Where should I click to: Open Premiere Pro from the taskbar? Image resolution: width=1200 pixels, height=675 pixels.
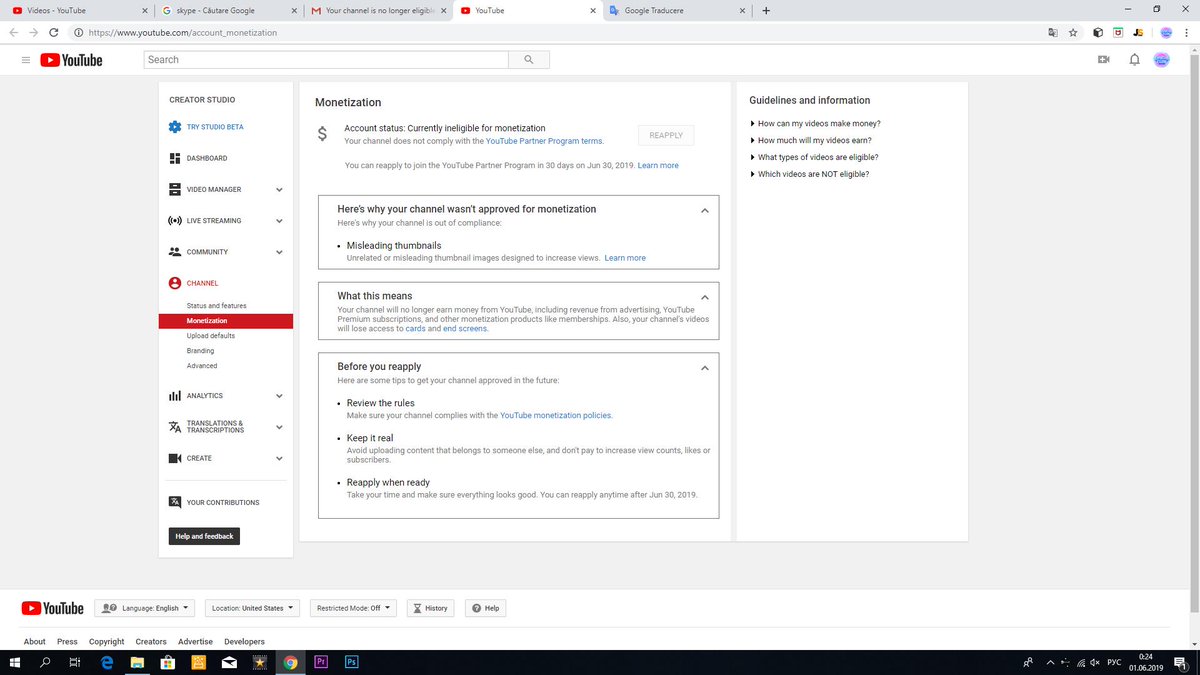(321, 662)
